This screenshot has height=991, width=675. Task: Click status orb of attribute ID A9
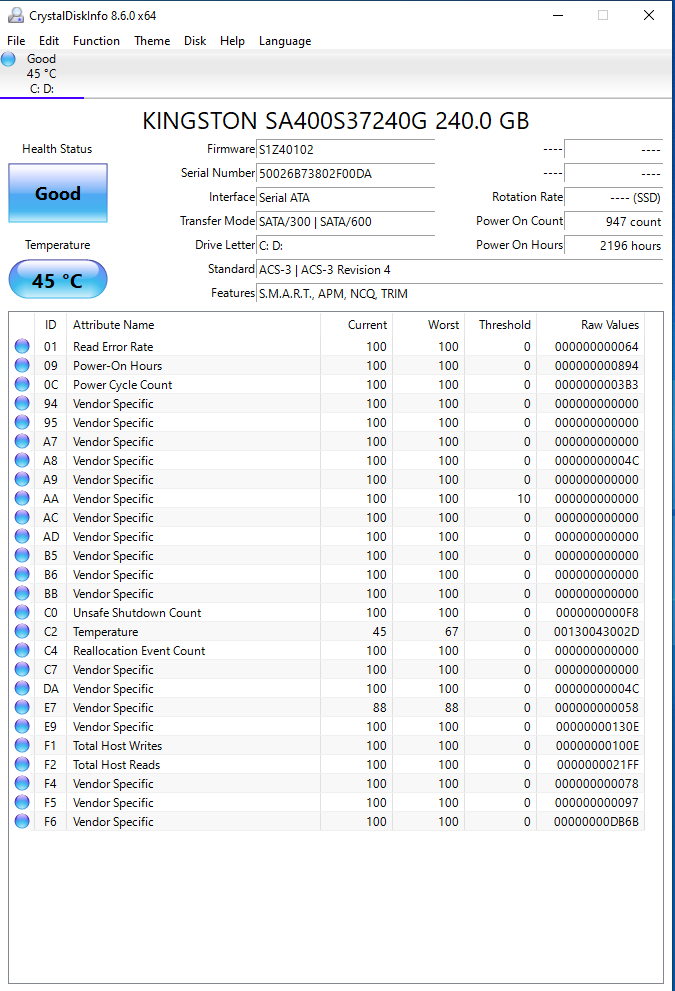[22, 479]
